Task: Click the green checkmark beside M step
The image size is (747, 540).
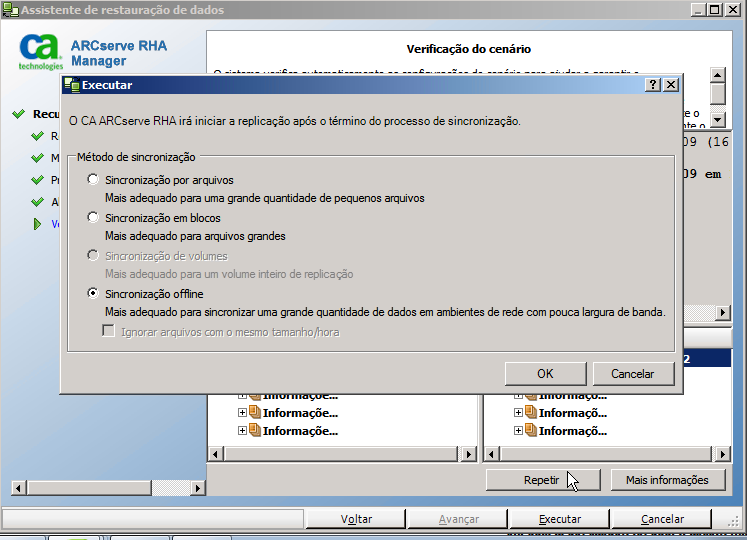Action: point(37,158)
